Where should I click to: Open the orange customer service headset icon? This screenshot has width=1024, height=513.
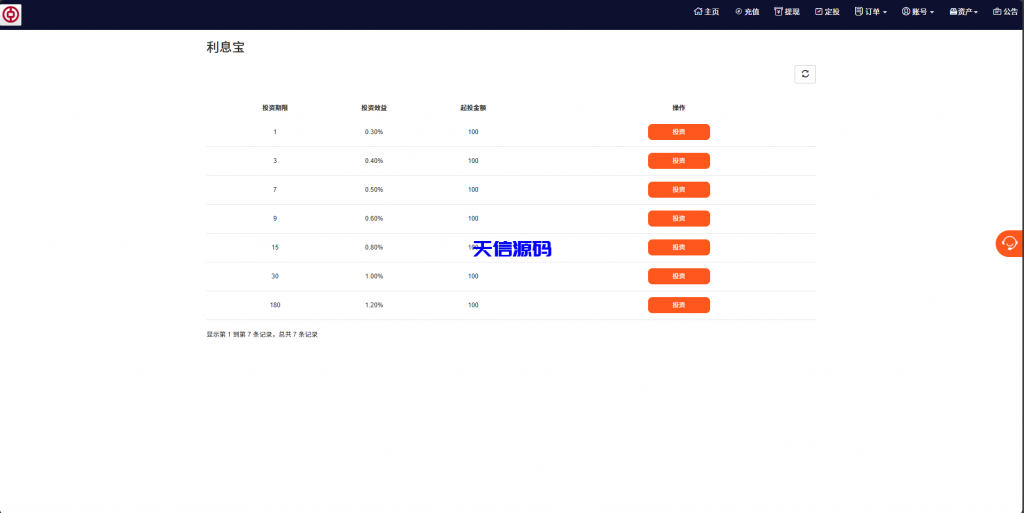coord(1009,243)
